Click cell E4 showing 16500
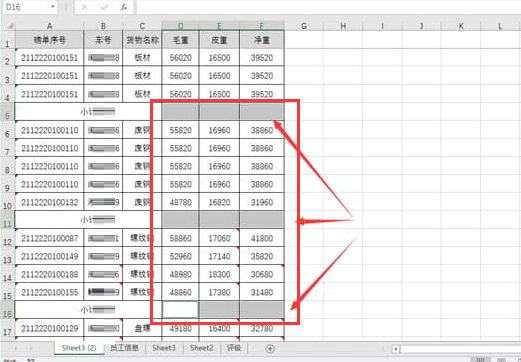This screenshot has width=521, height=362. [219, 94]
